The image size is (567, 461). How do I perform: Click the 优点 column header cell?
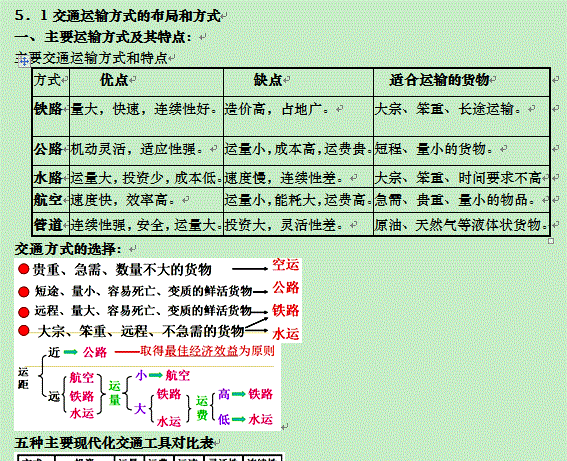pos(146,82)
